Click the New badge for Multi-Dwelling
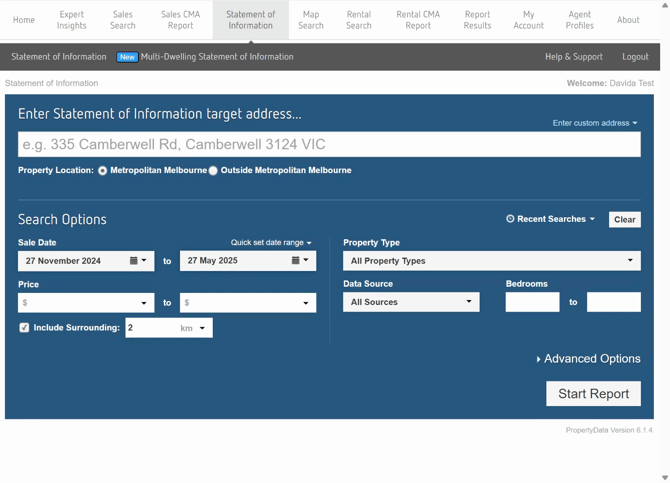This screenshot has width=670, height=483. coord(127,57)
